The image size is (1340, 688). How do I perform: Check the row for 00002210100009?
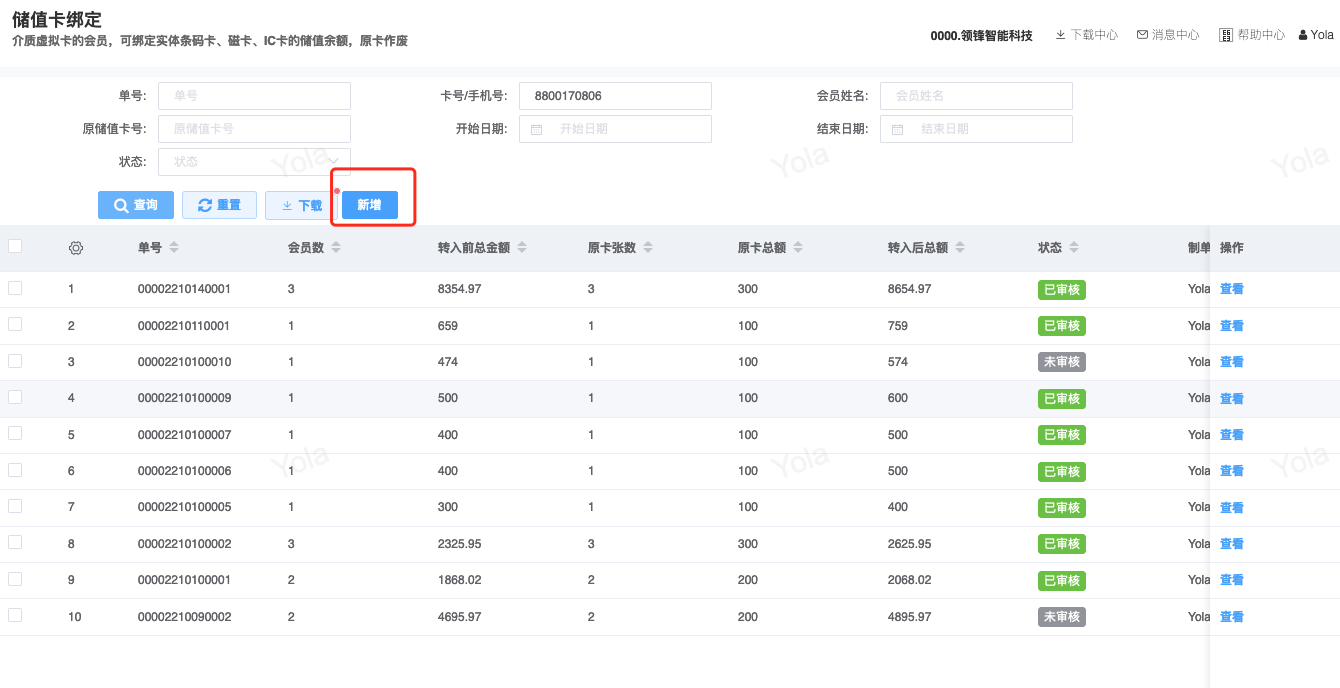pos(15,397)
